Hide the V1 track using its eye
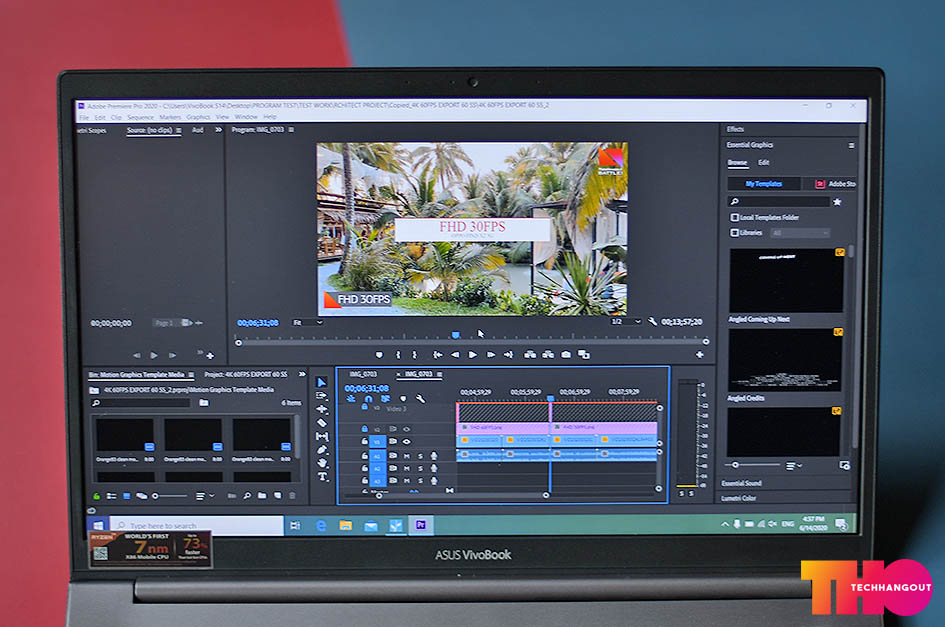 click(407, 441)
